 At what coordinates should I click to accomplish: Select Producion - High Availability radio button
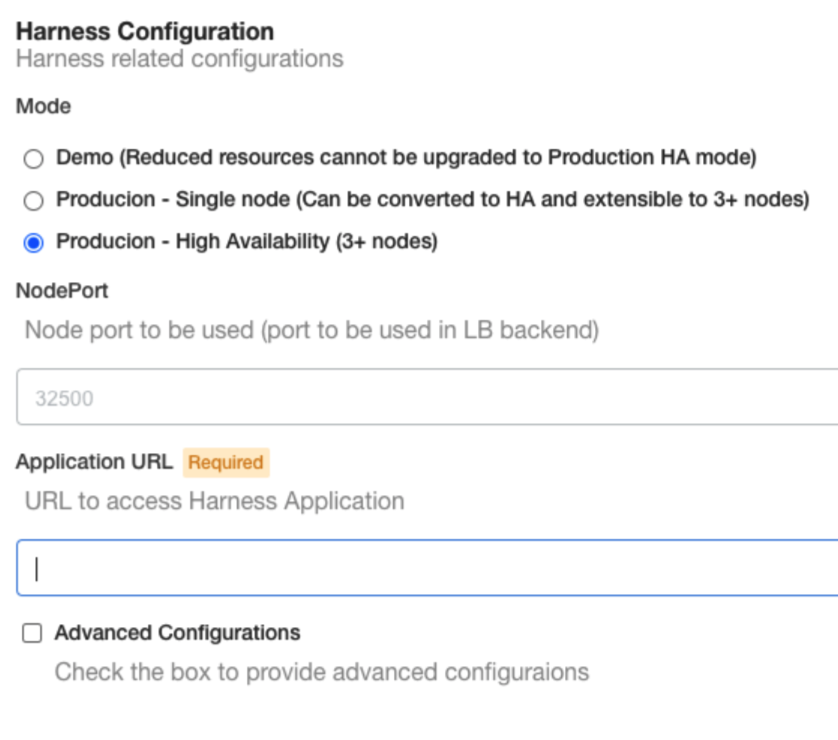click(33, 243)
